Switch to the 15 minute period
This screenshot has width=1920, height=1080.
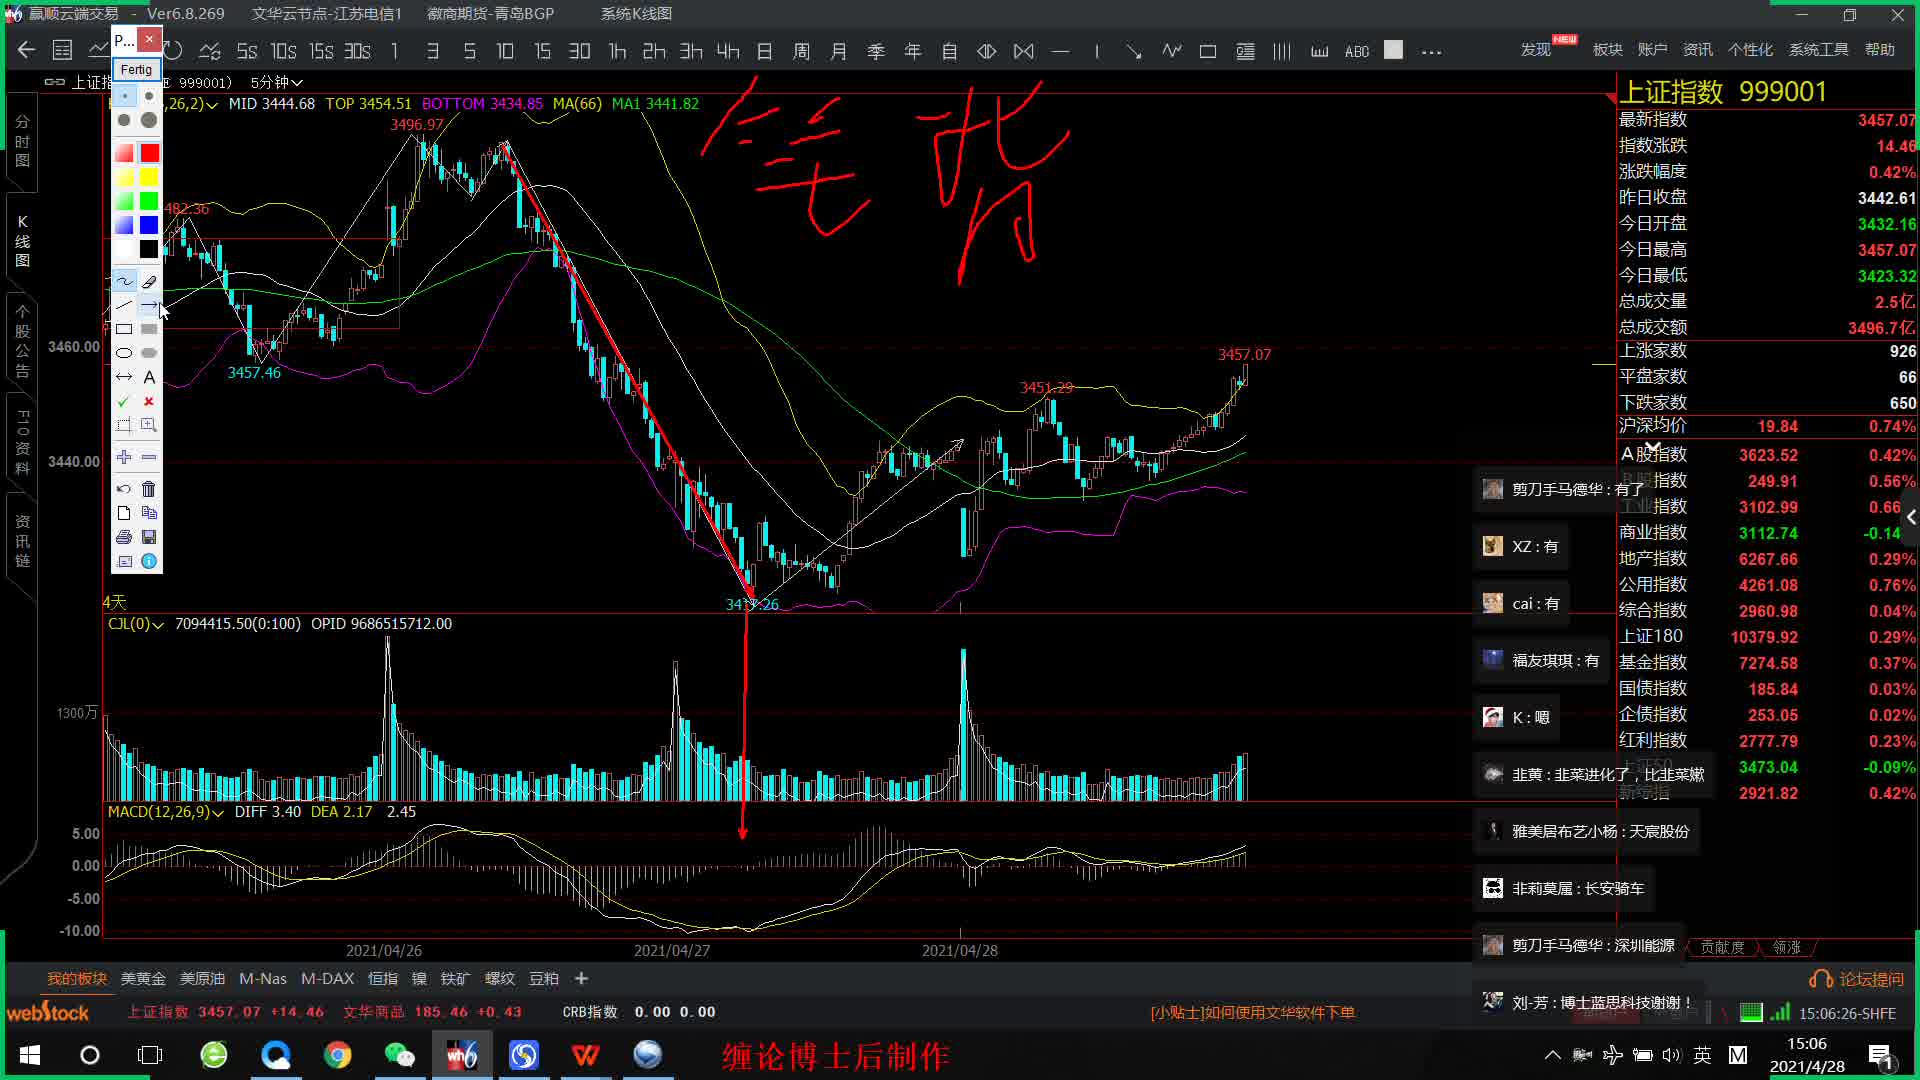(542, 50)
